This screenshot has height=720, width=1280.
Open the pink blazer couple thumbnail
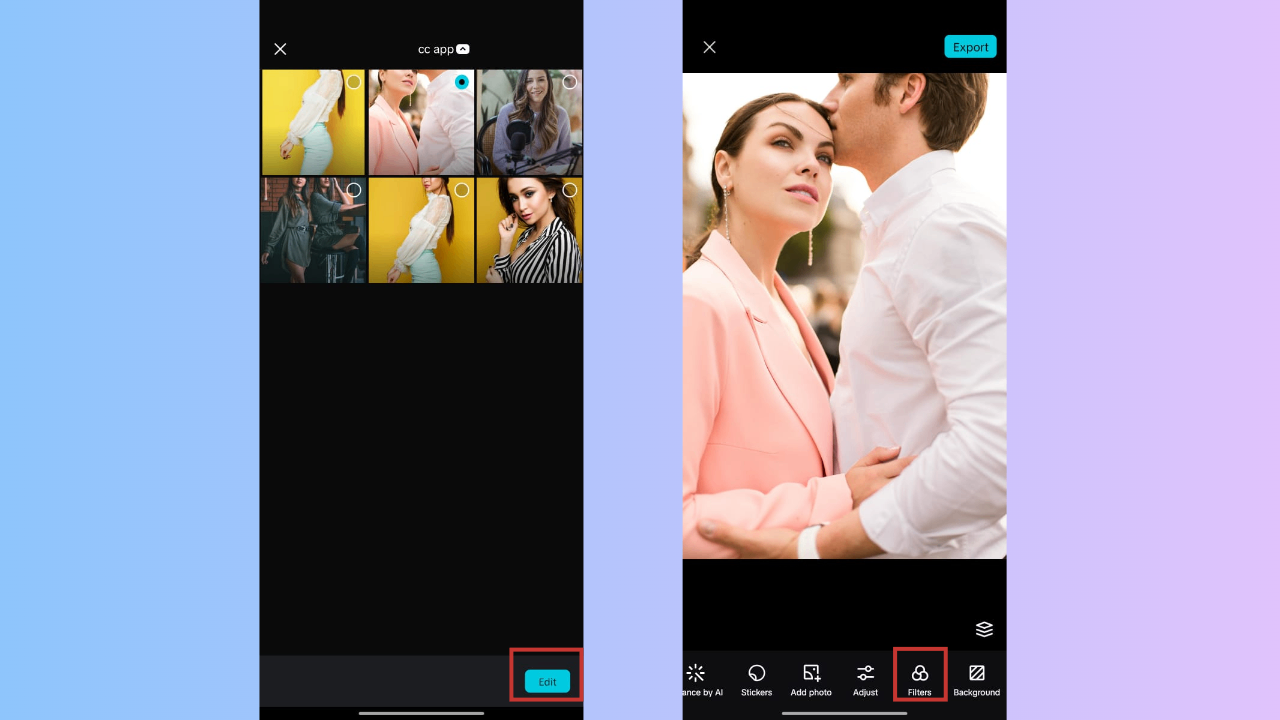click(421, 122)
